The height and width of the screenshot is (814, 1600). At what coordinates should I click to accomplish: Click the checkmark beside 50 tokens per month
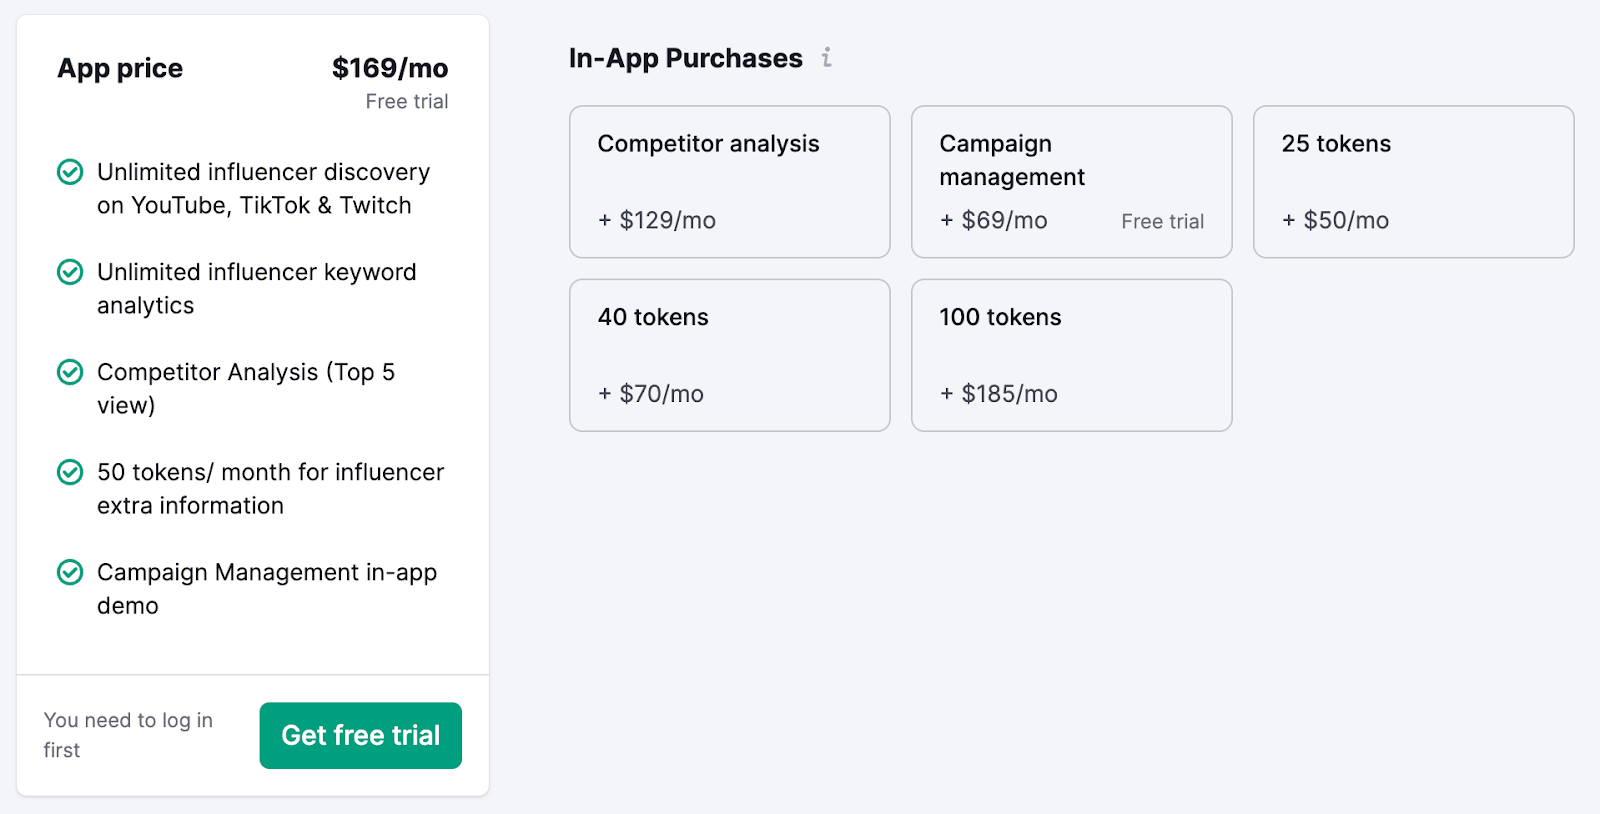(69, 472)
